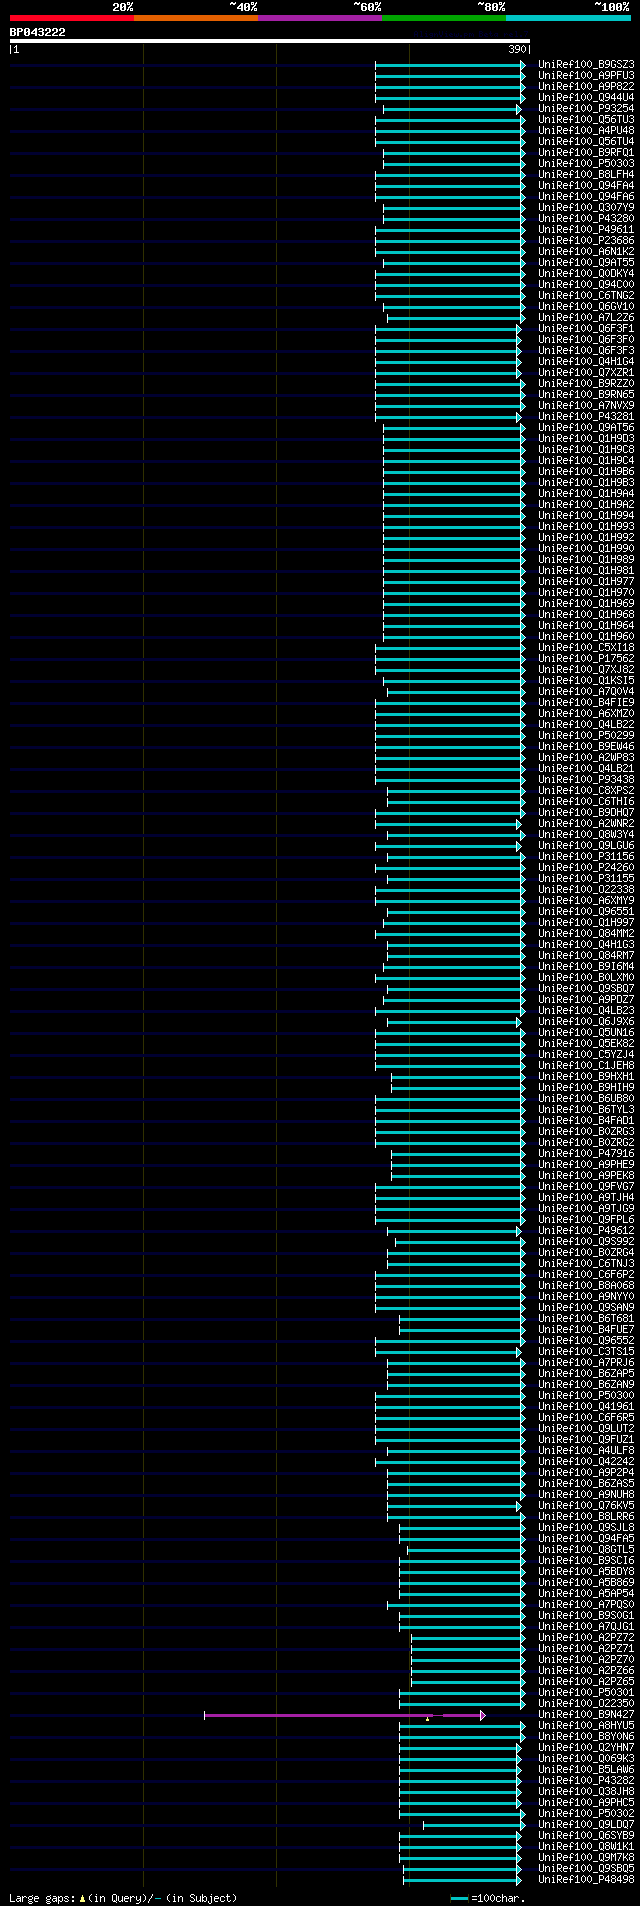Click the cyan alignment bar for UniRef100_B9GSZ3
The width and height of the screenshot is (640, 1906).
click(x=450, y=65)
